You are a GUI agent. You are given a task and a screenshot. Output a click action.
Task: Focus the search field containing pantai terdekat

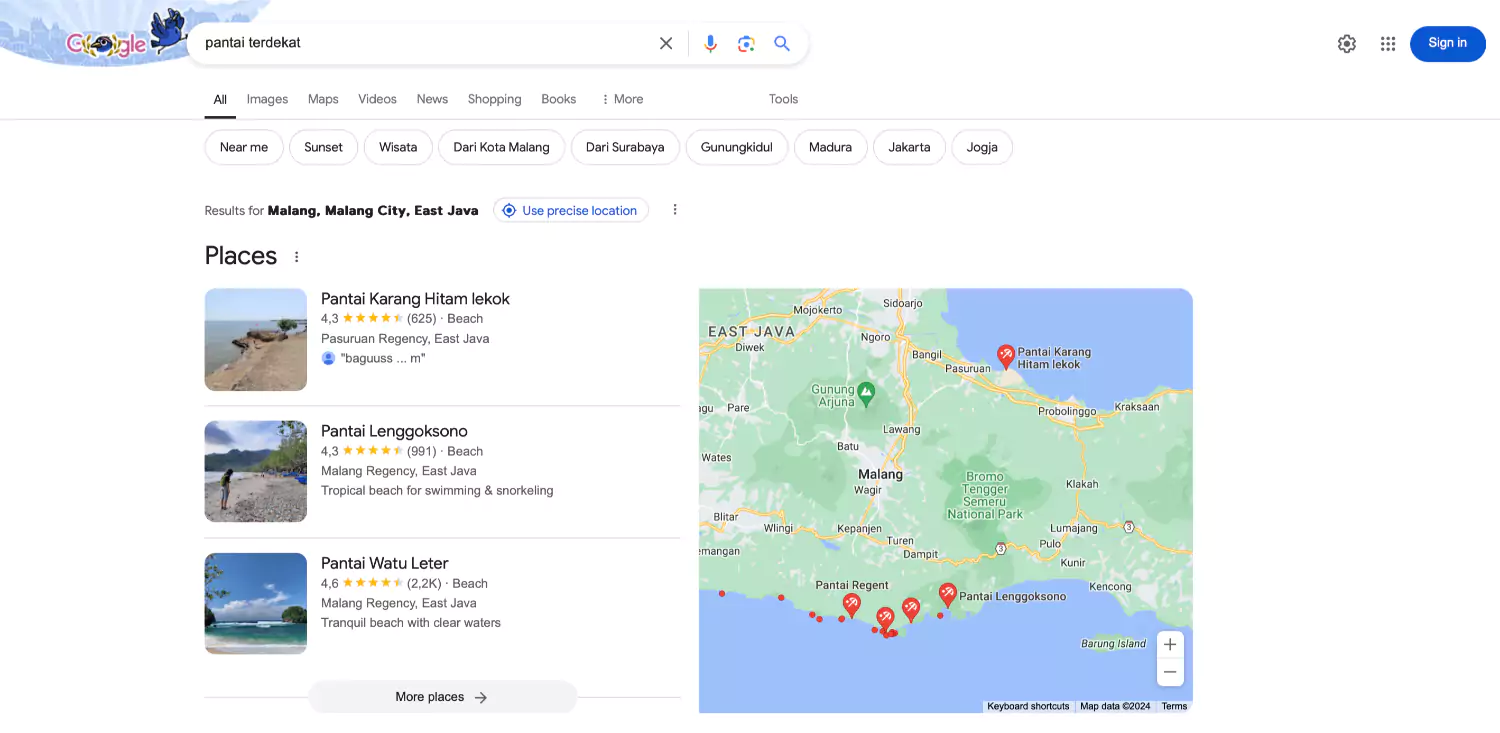pos(424,43)
